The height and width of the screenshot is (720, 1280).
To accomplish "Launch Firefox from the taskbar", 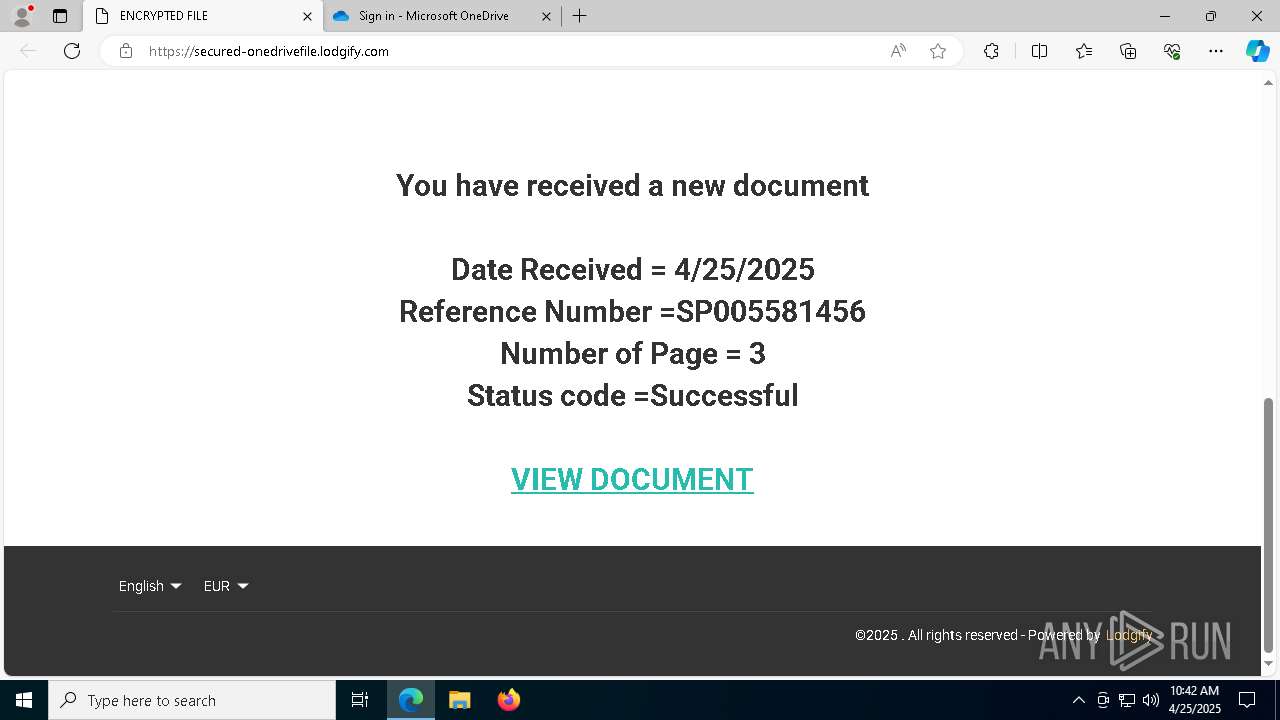I will pyautogui.click(x=509, y=700).
